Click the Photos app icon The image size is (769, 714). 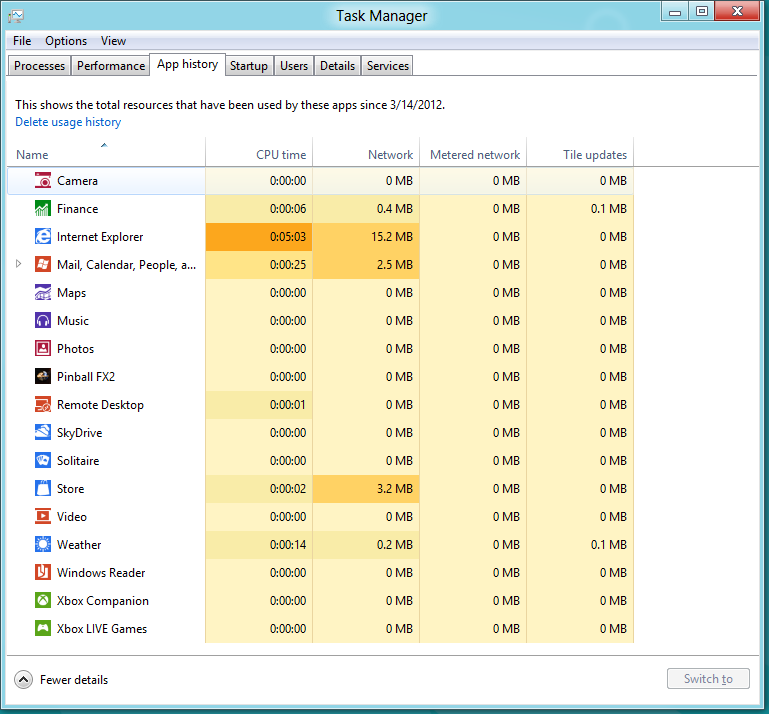tap(43, 348)
